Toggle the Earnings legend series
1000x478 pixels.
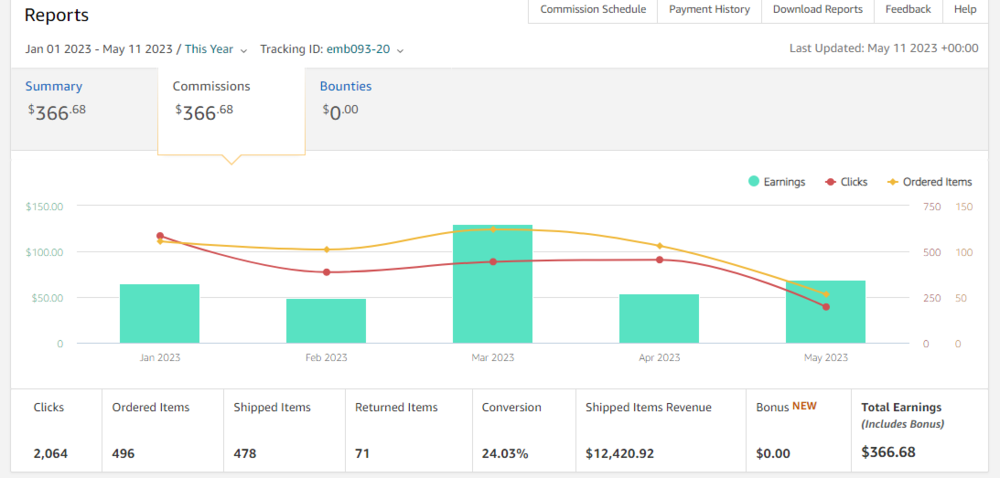[x=776, y=182]
